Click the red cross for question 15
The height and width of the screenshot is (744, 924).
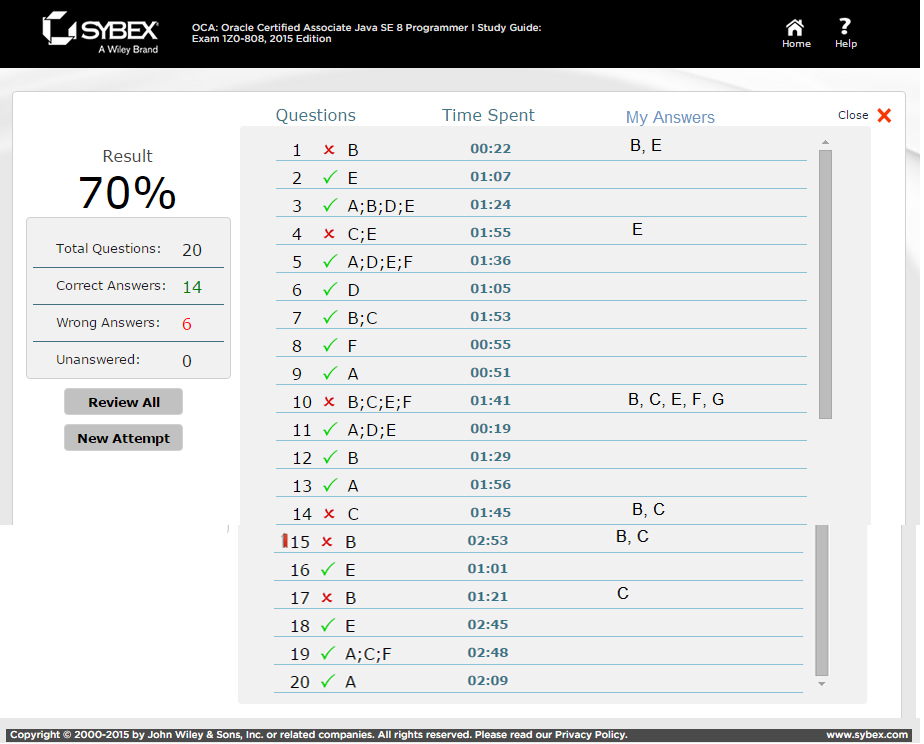tap(326, 541)
